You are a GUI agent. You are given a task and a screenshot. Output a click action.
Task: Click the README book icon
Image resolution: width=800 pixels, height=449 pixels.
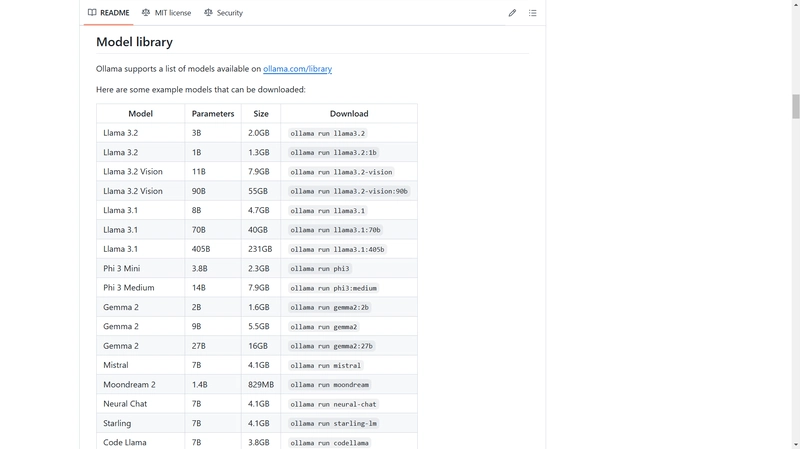[92, 12]
